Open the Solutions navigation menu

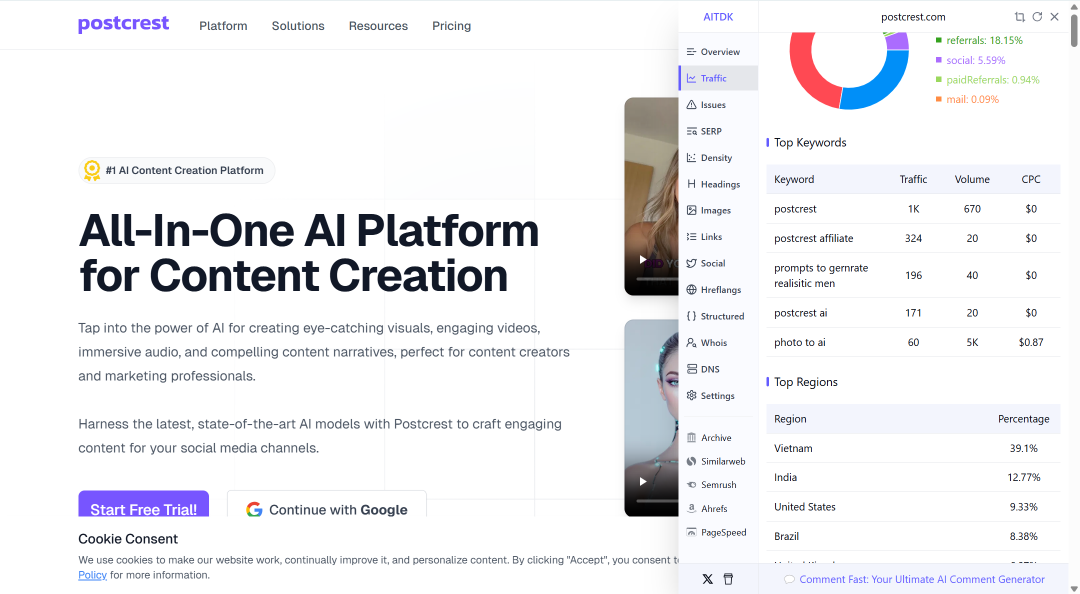[x=298, y=25]
